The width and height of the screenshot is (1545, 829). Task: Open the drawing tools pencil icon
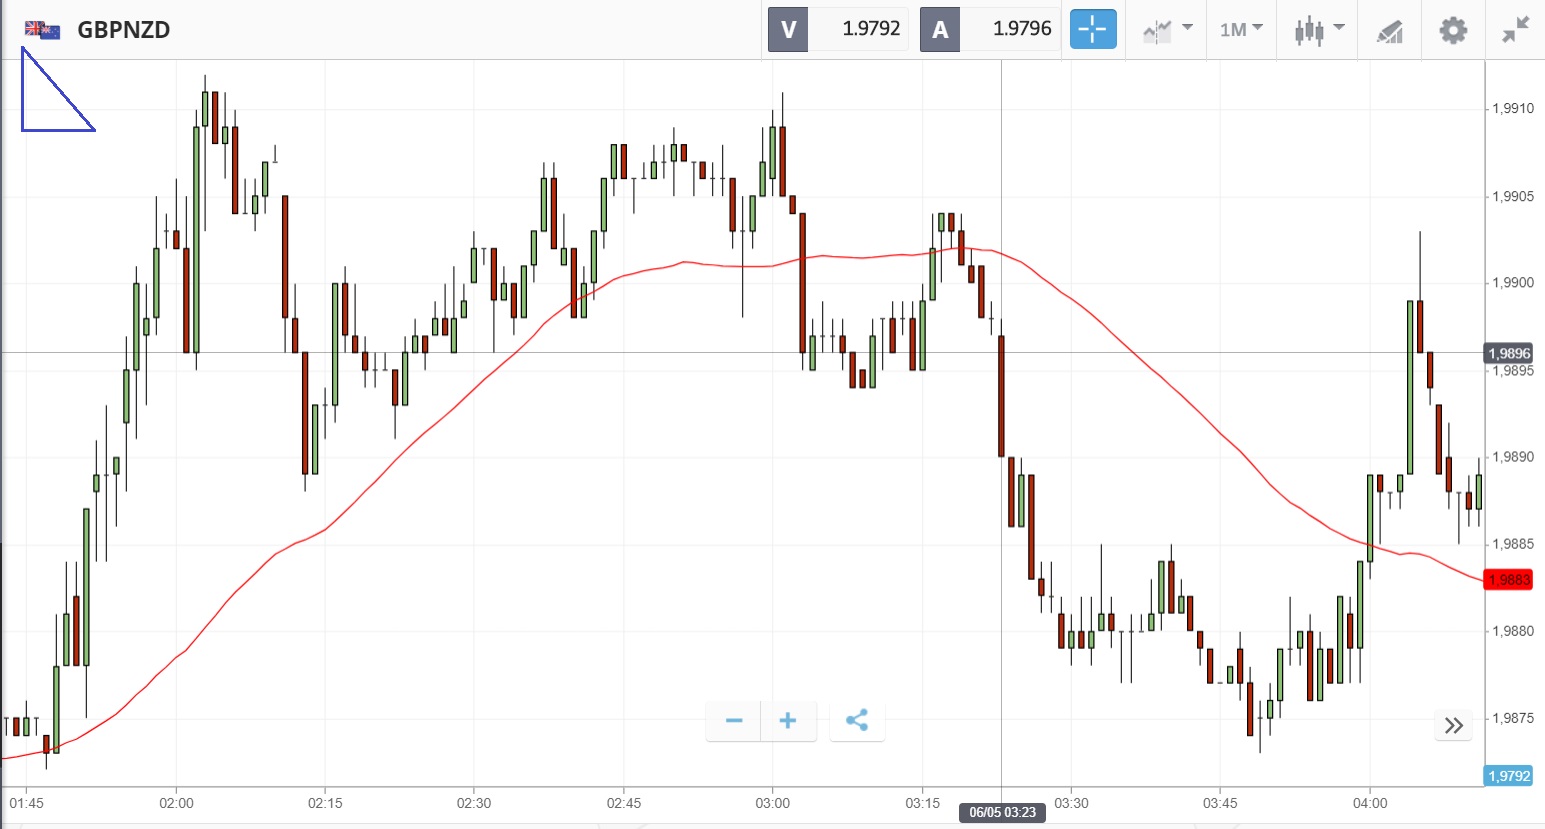point(1389,31)
